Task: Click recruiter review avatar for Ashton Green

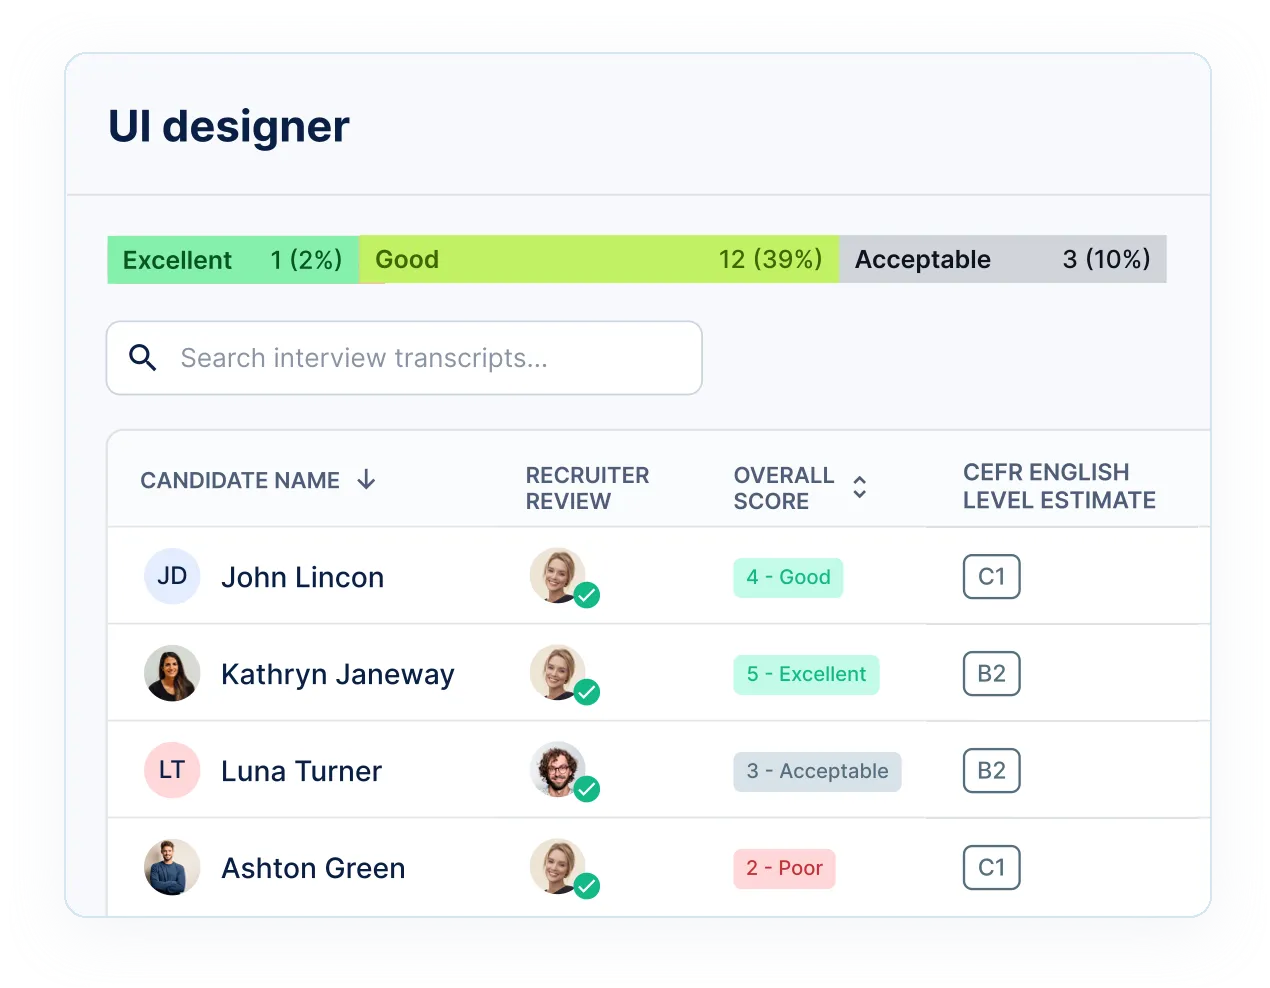Action: 558,867
